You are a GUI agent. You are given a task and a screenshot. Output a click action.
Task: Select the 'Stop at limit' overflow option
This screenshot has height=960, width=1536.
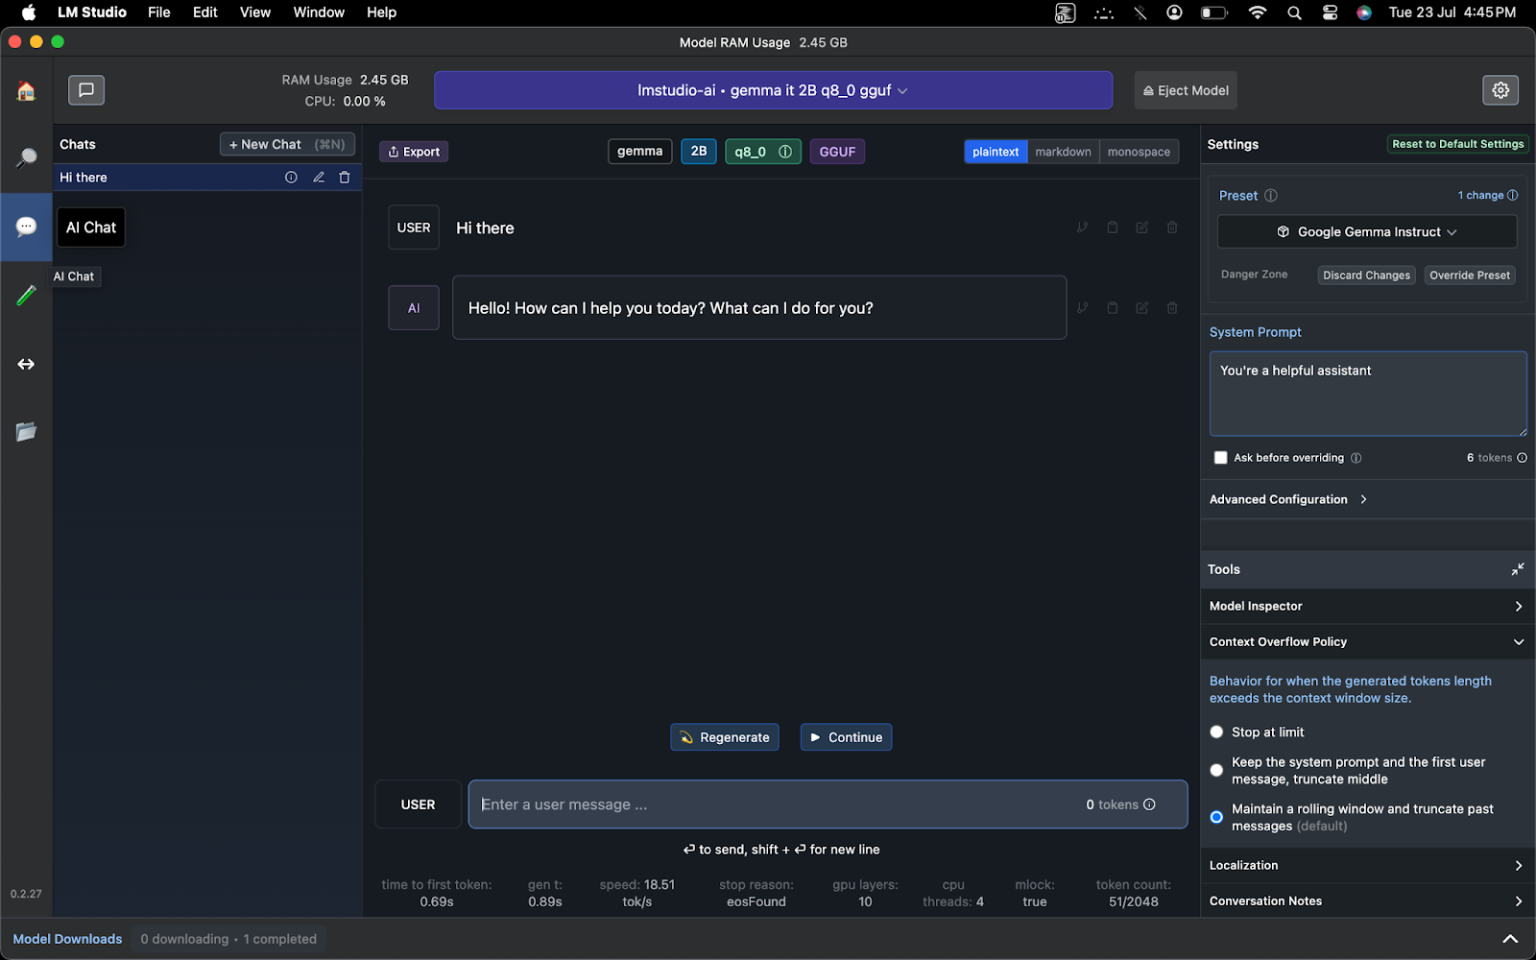[1216, 731]
